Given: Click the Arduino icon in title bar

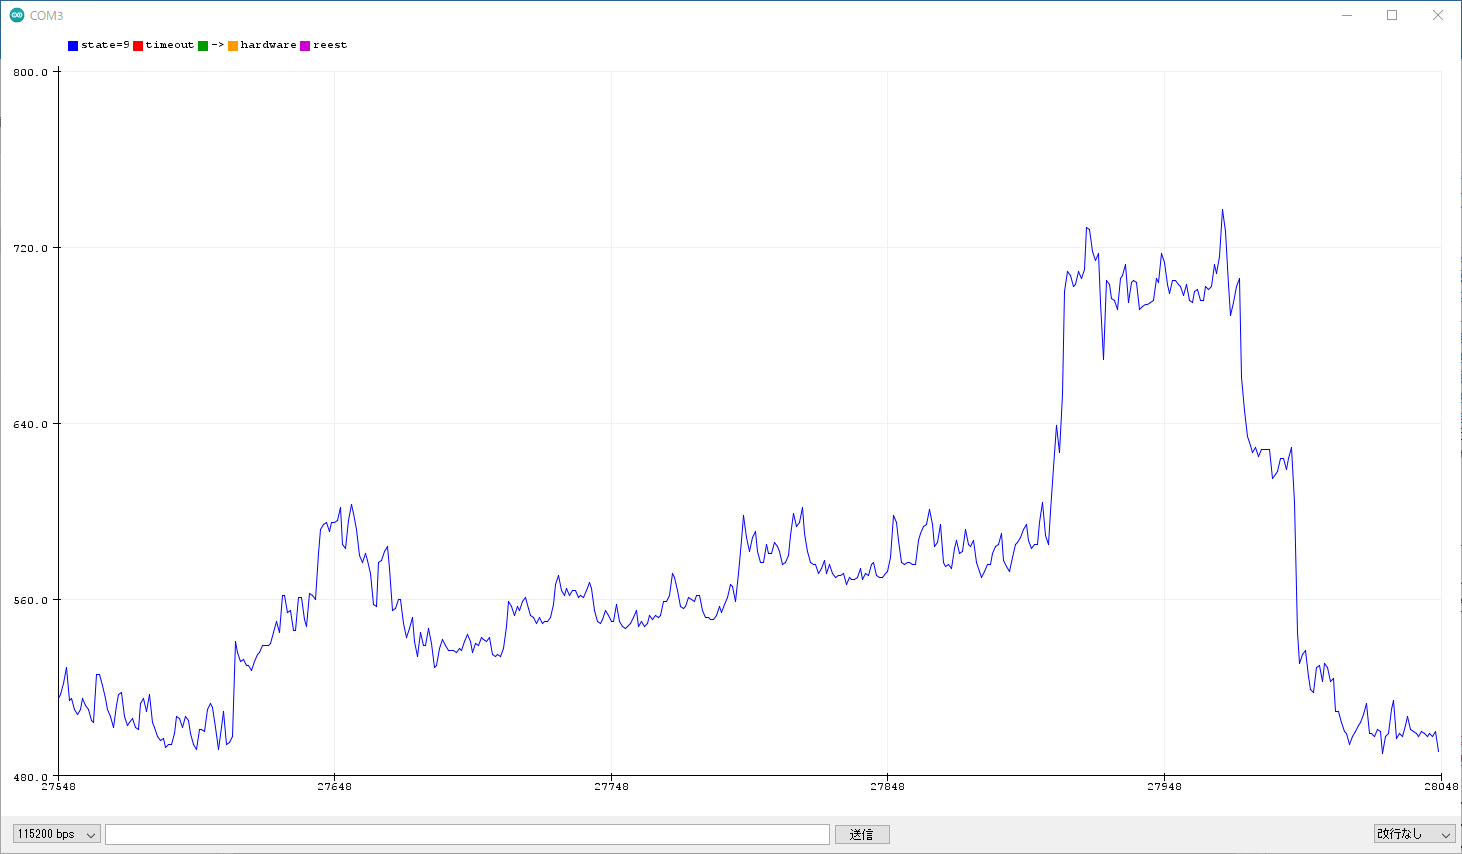Looking at the screenshot, I should point(17,15).
